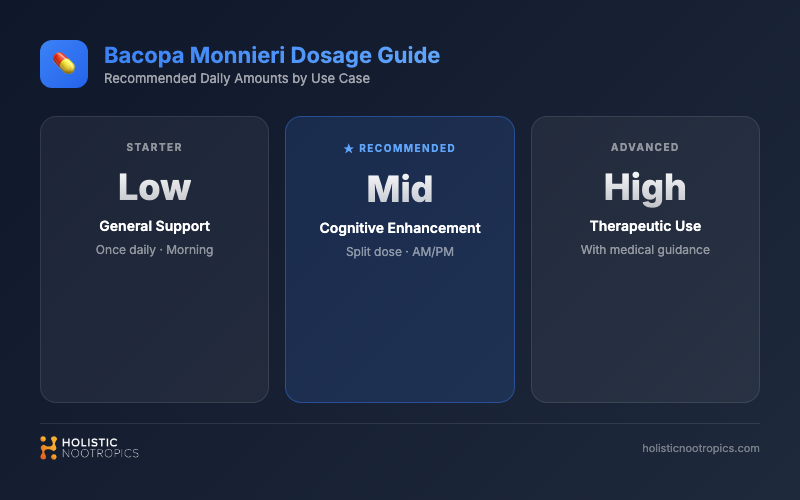Click the Holistic Nootropics logo icon
The height and width of the screenshot is (500, 800).
48,447
